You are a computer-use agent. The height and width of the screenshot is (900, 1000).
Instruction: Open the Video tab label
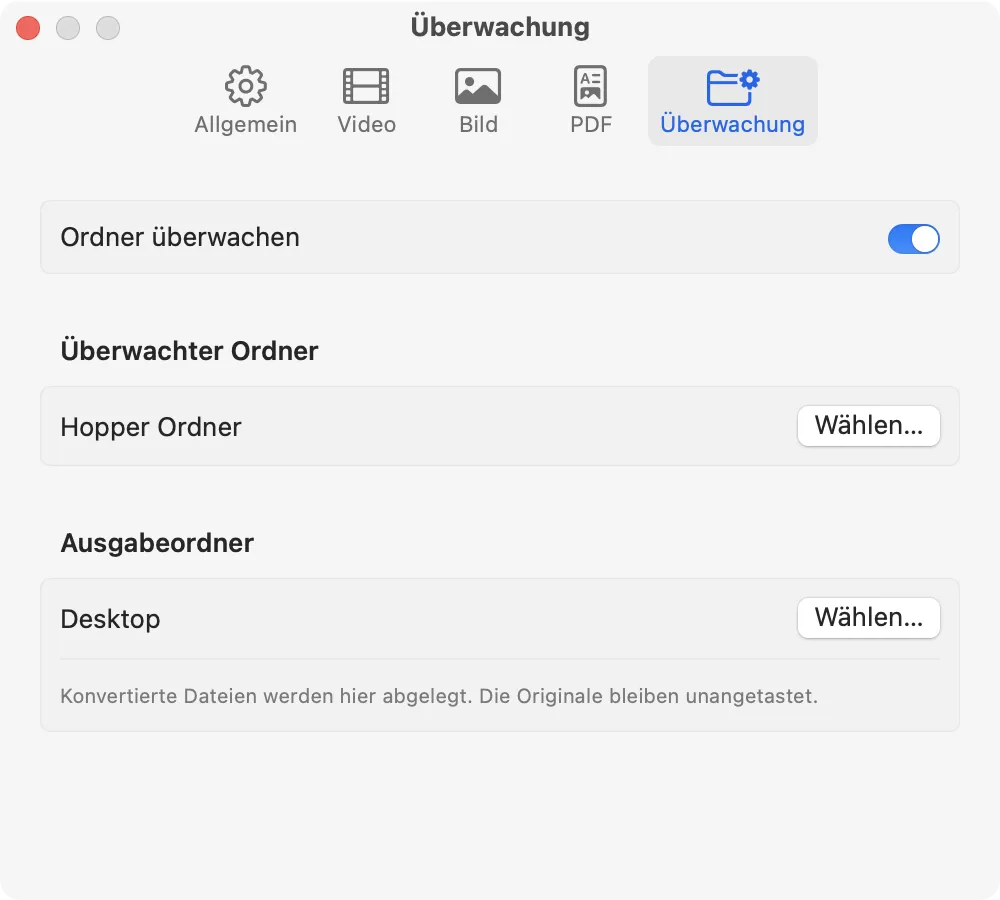[366, 125]
